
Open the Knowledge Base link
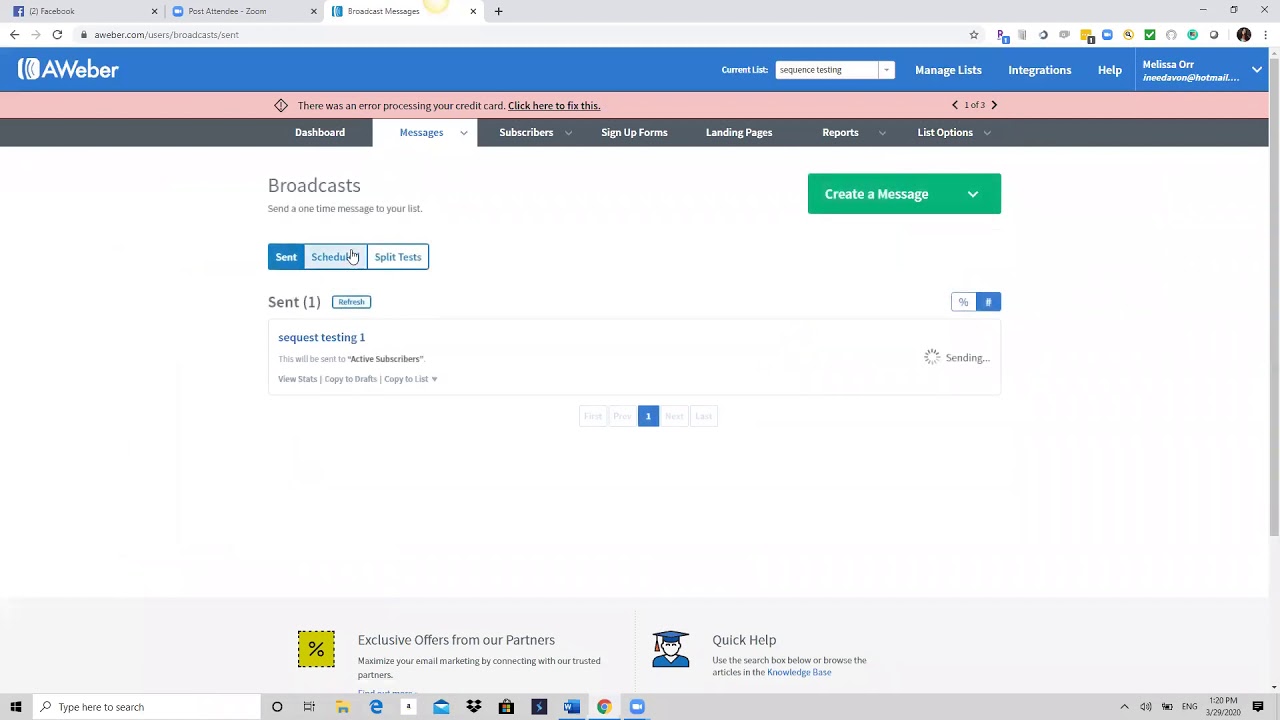tap(799, 673)
